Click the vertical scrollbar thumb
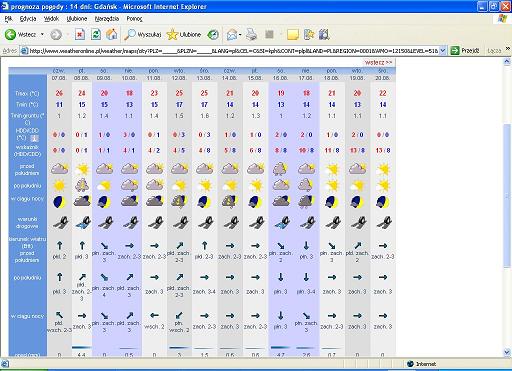This screenshot has width=512, height=371. (507, 196)
